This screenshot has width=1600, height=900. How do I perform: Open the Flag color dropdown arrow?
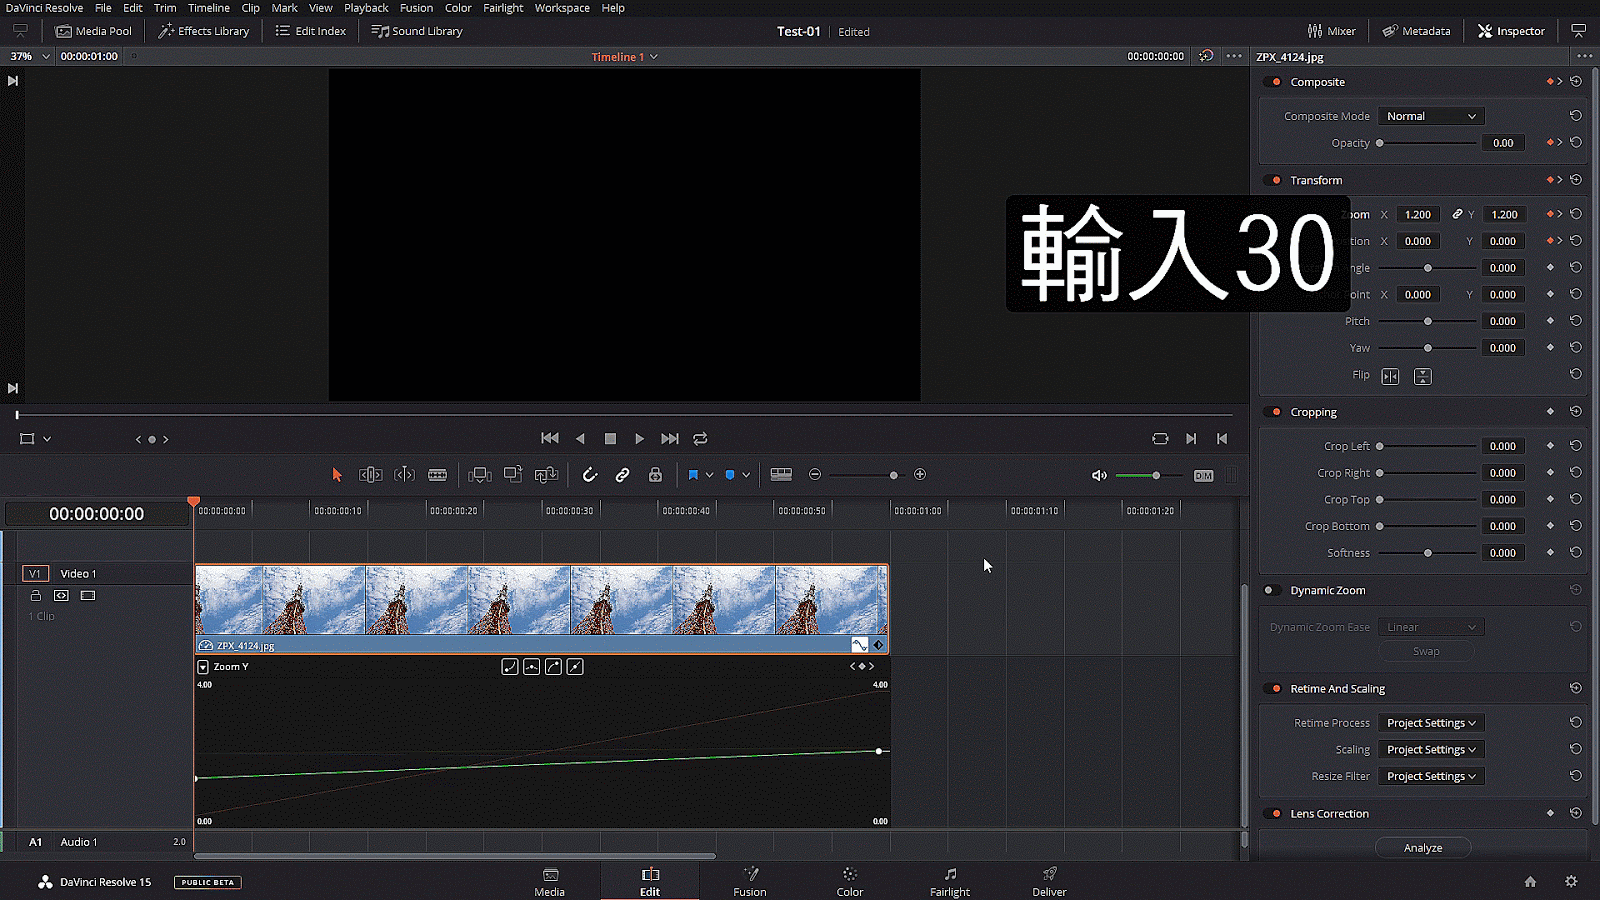pos(709,475)
